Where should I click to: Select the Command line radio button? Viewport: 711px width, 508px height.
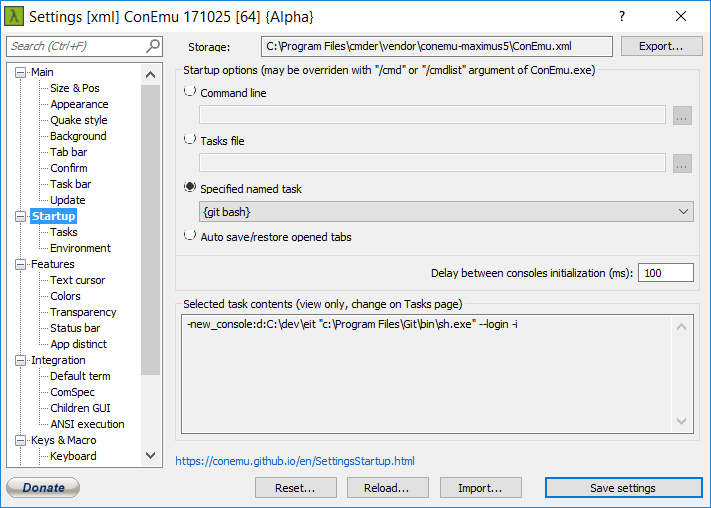coord(190,92)
